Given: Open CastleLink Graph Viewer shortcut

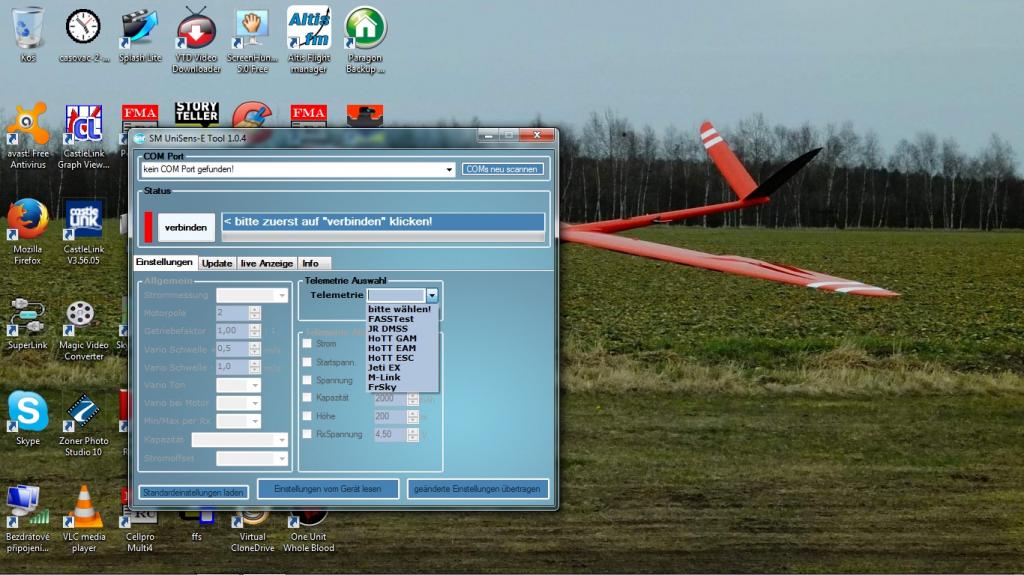Looking at the screenshot, I should 84,125.
